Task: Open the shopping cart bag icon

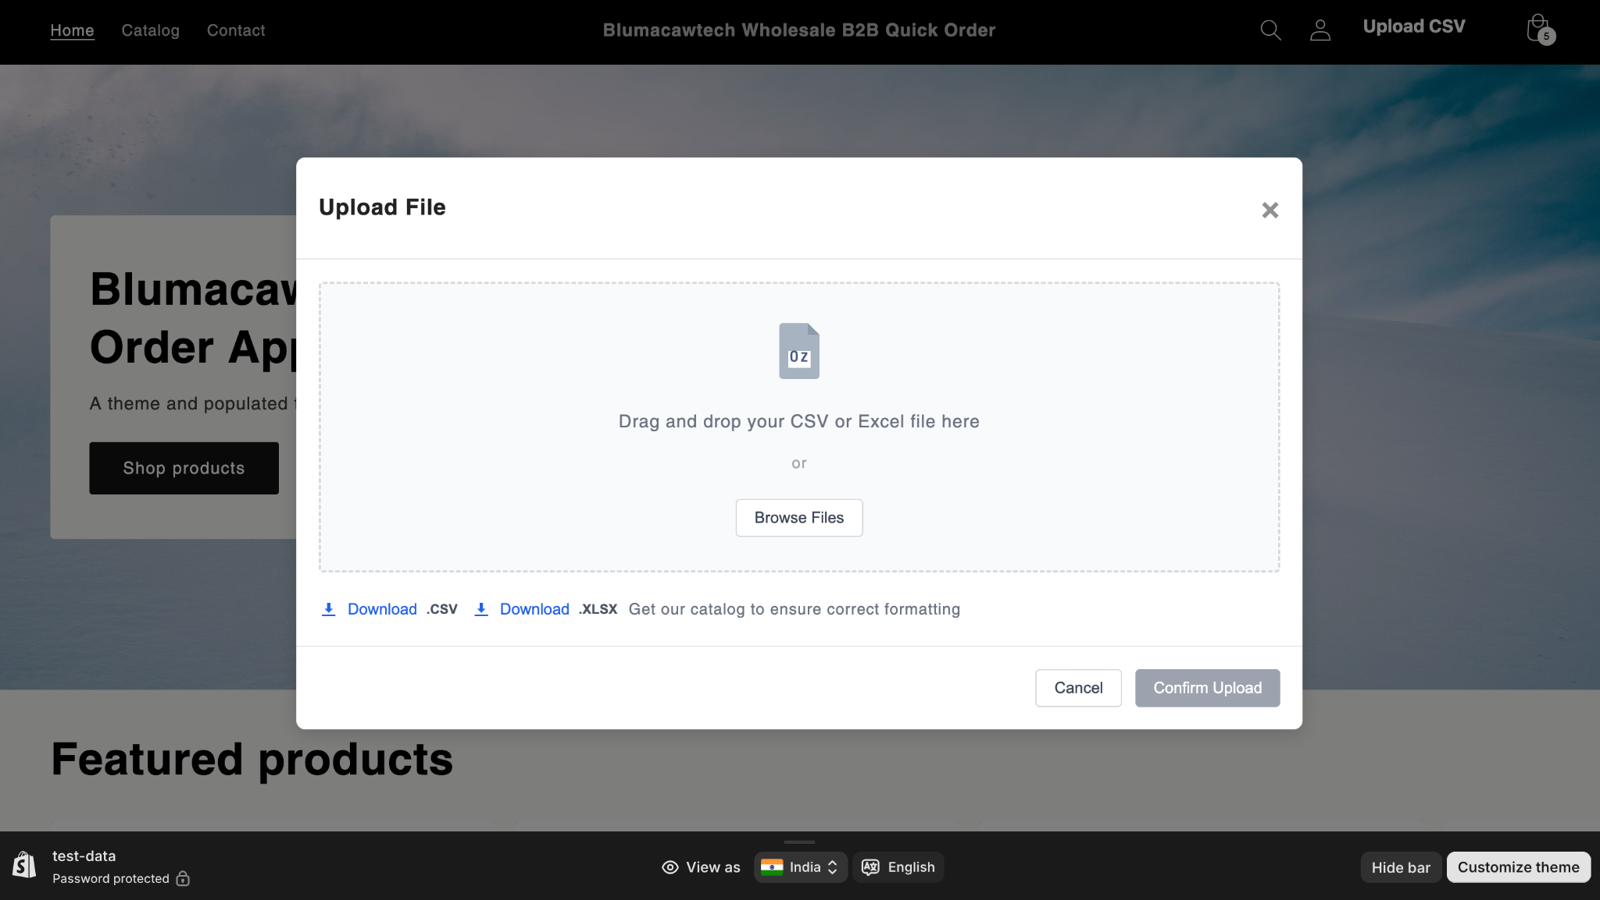Action: pos(1540,29)
